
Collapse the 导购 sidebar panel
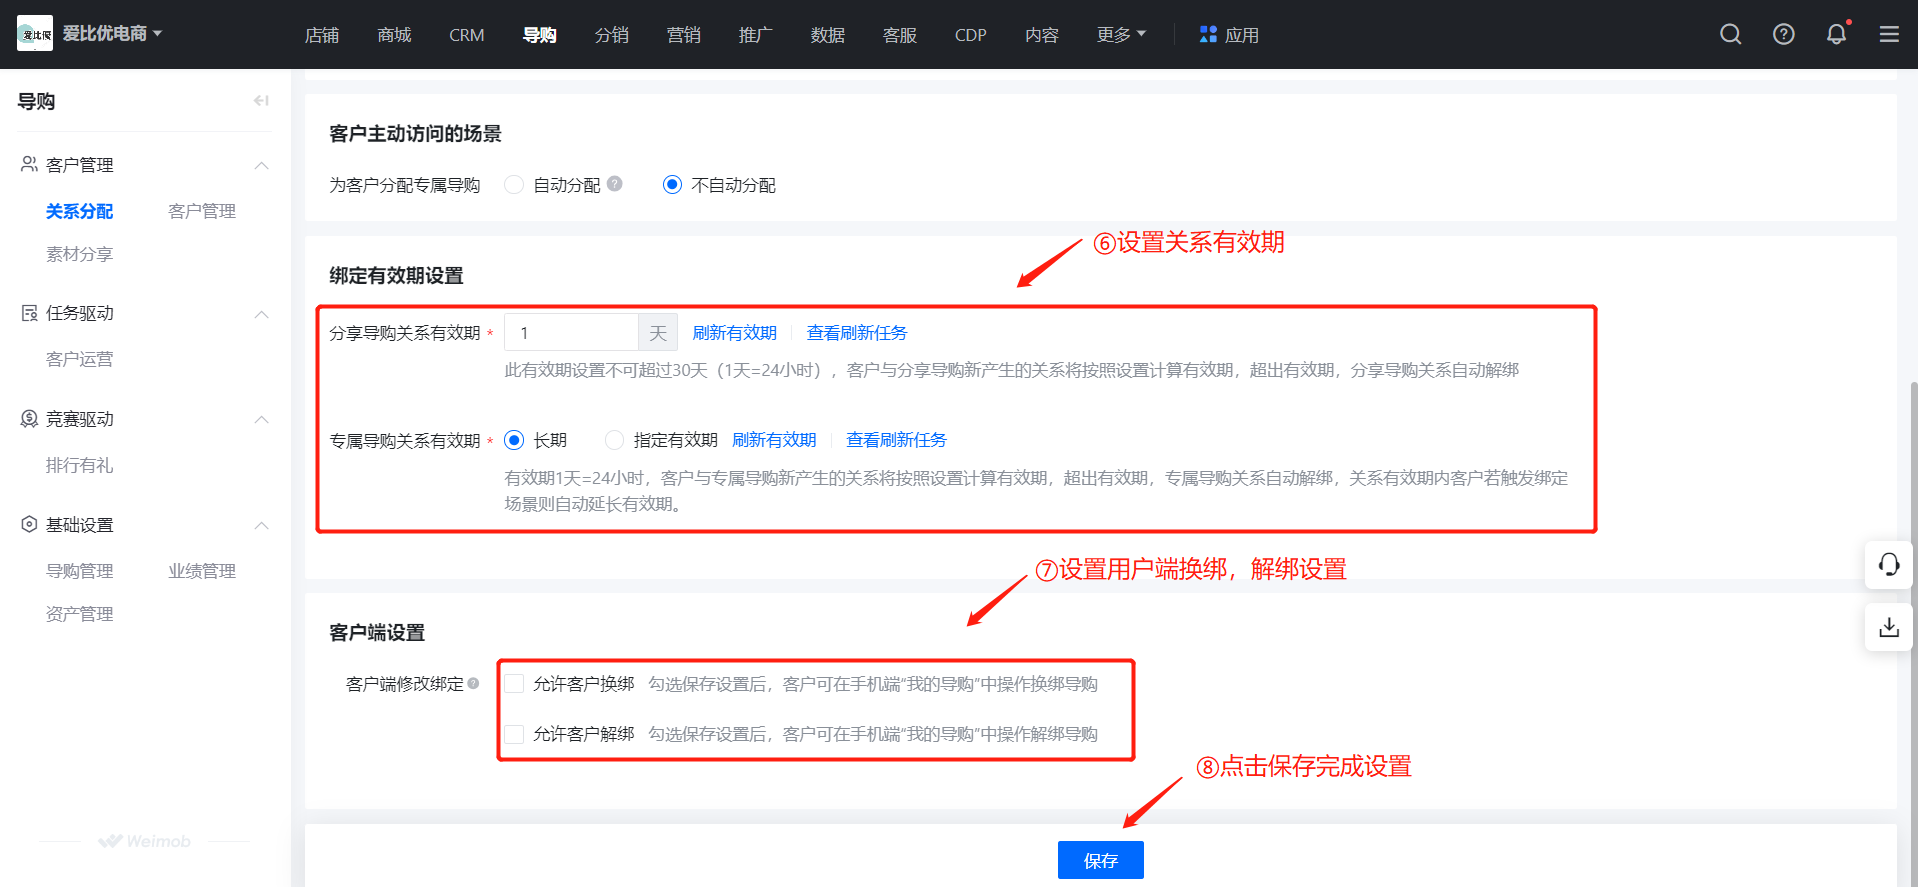pos(261,100)
